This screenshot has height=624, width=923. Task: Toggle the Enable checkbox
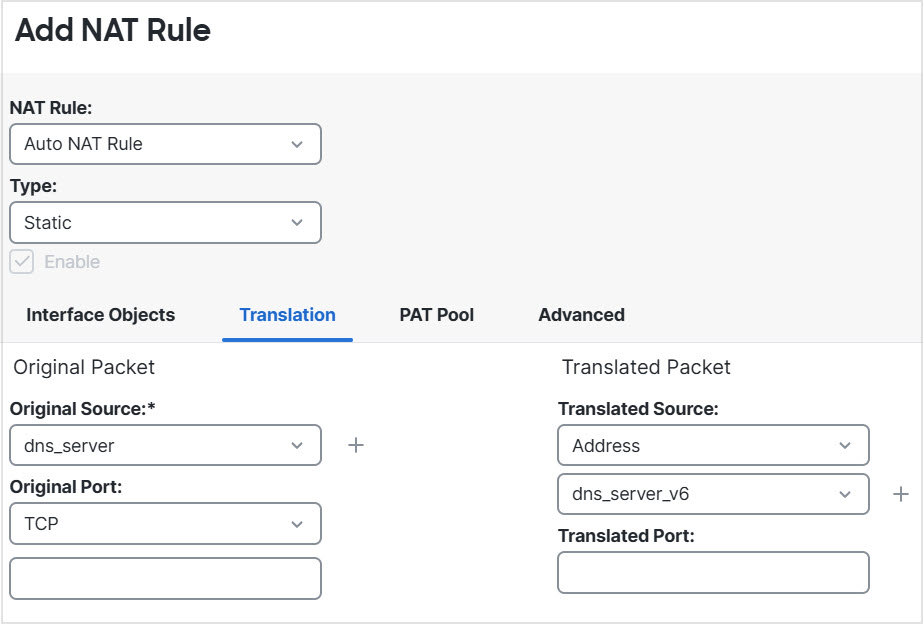click(x=22, y=262)
